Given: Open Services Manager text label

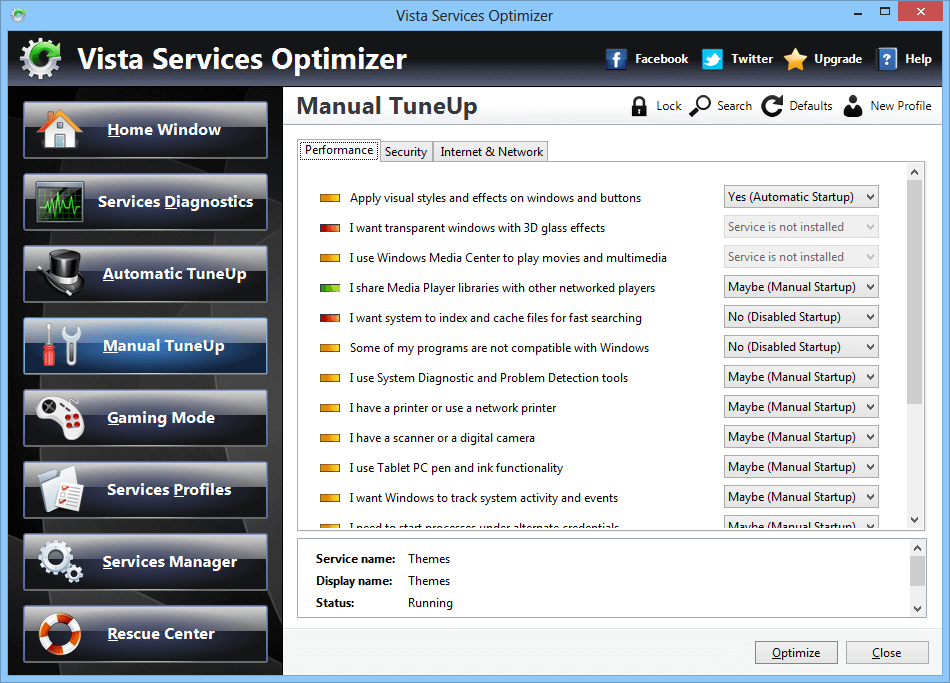Looking at the screenshot, I should pos(170,562).
